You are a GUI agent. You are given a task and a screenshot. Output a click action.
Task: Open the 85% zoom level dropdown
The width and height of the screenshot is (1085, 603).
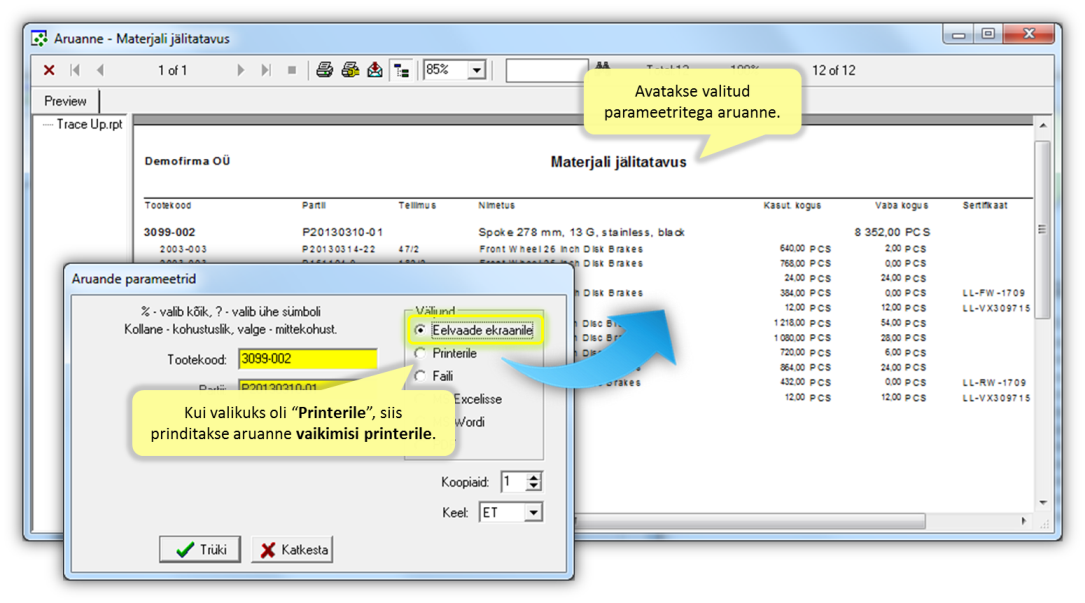click(477, 70)
